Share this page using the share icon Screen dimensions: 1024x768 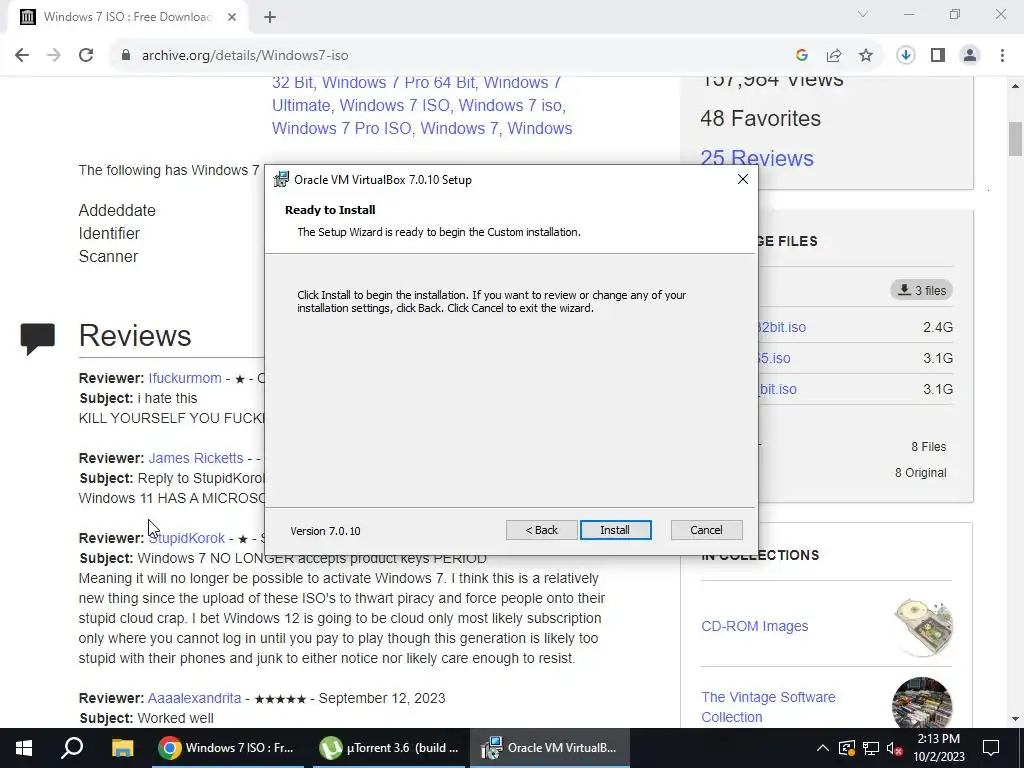(834, 56)
